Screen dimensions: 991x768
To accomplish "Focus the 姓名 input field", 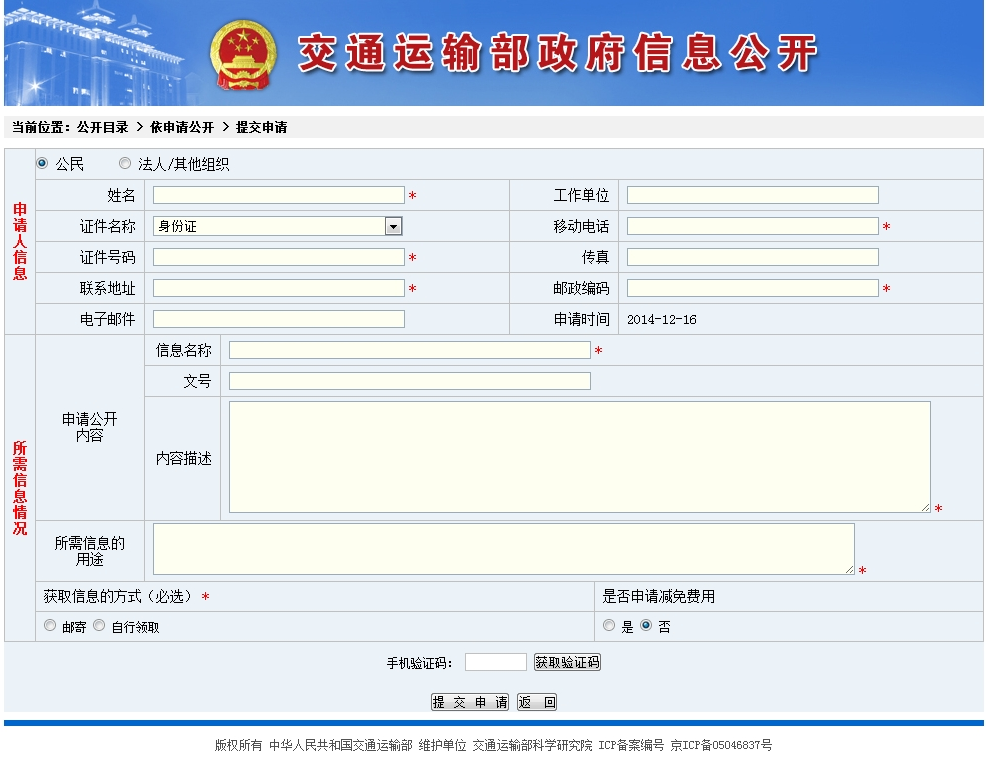I will pyautogui.click(x=278, y=195).
